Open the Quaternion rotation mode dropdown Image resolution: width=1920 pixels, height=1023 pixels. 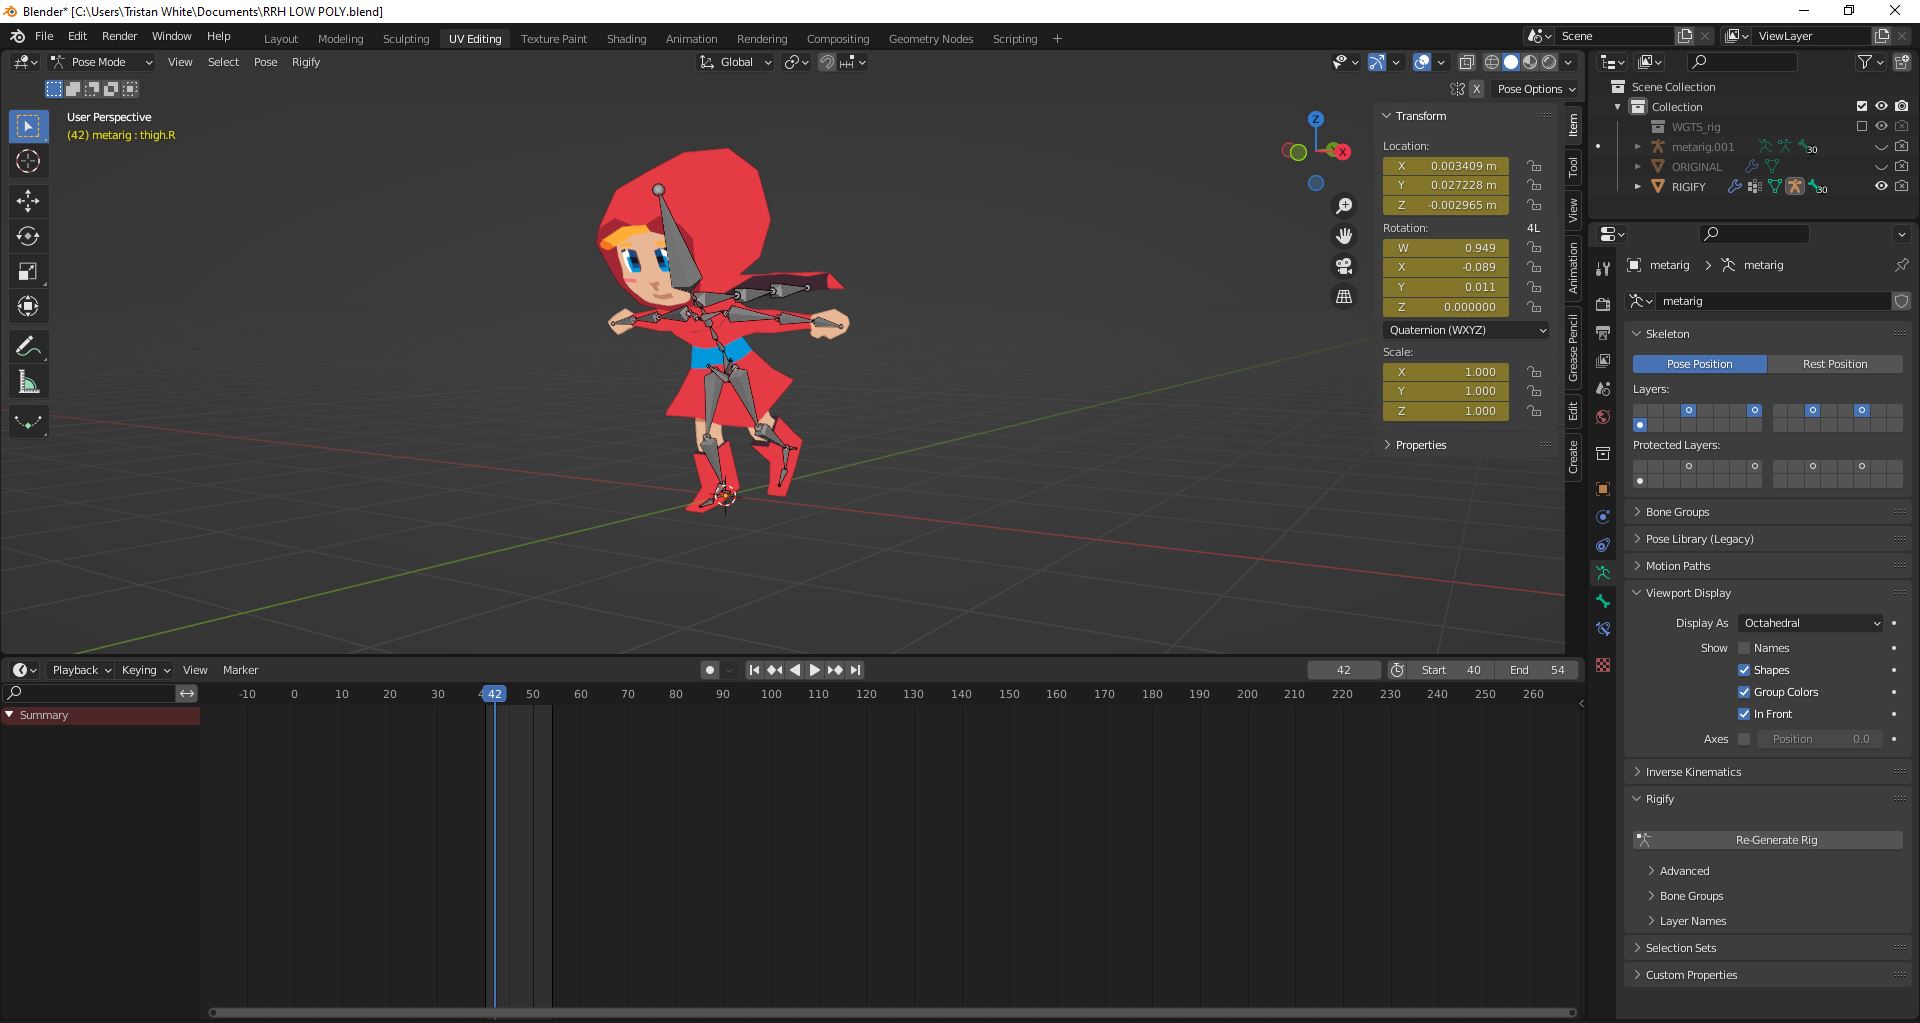point(1466,330)
